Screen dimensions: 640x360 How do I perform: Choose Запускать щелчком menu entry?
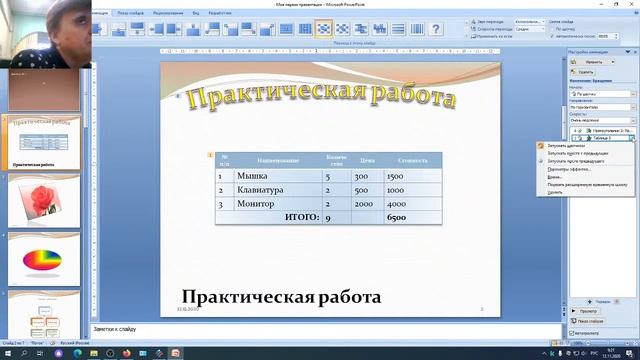coord(566,146)
